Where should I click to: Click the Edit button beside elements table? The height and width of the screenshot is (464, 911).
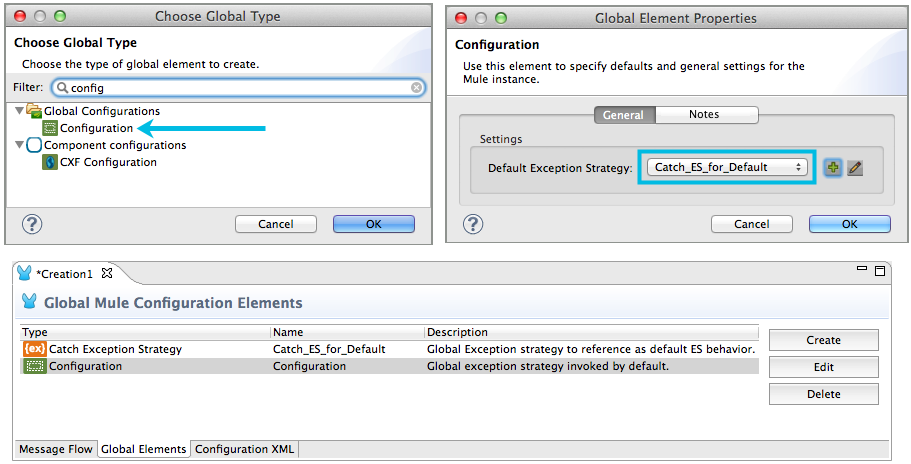click(824, 367)
